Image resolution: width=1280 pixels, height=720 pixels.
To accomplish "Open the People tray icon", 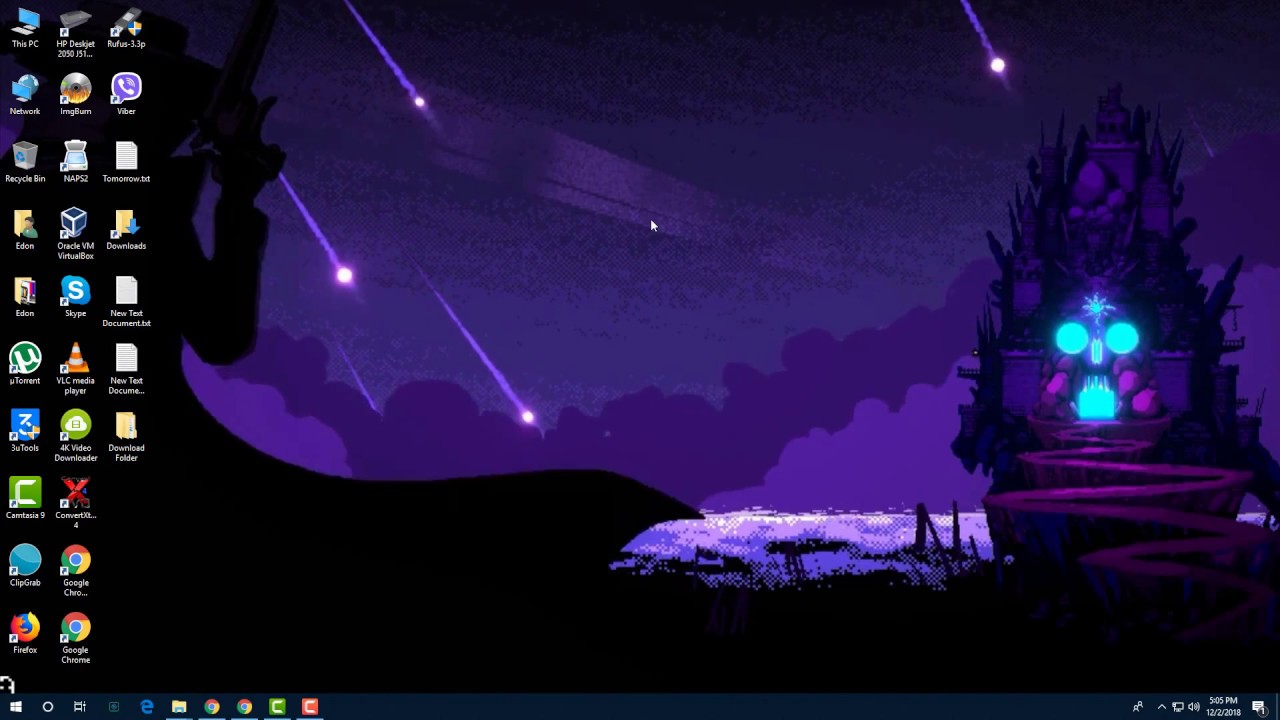I will 1137,707.
